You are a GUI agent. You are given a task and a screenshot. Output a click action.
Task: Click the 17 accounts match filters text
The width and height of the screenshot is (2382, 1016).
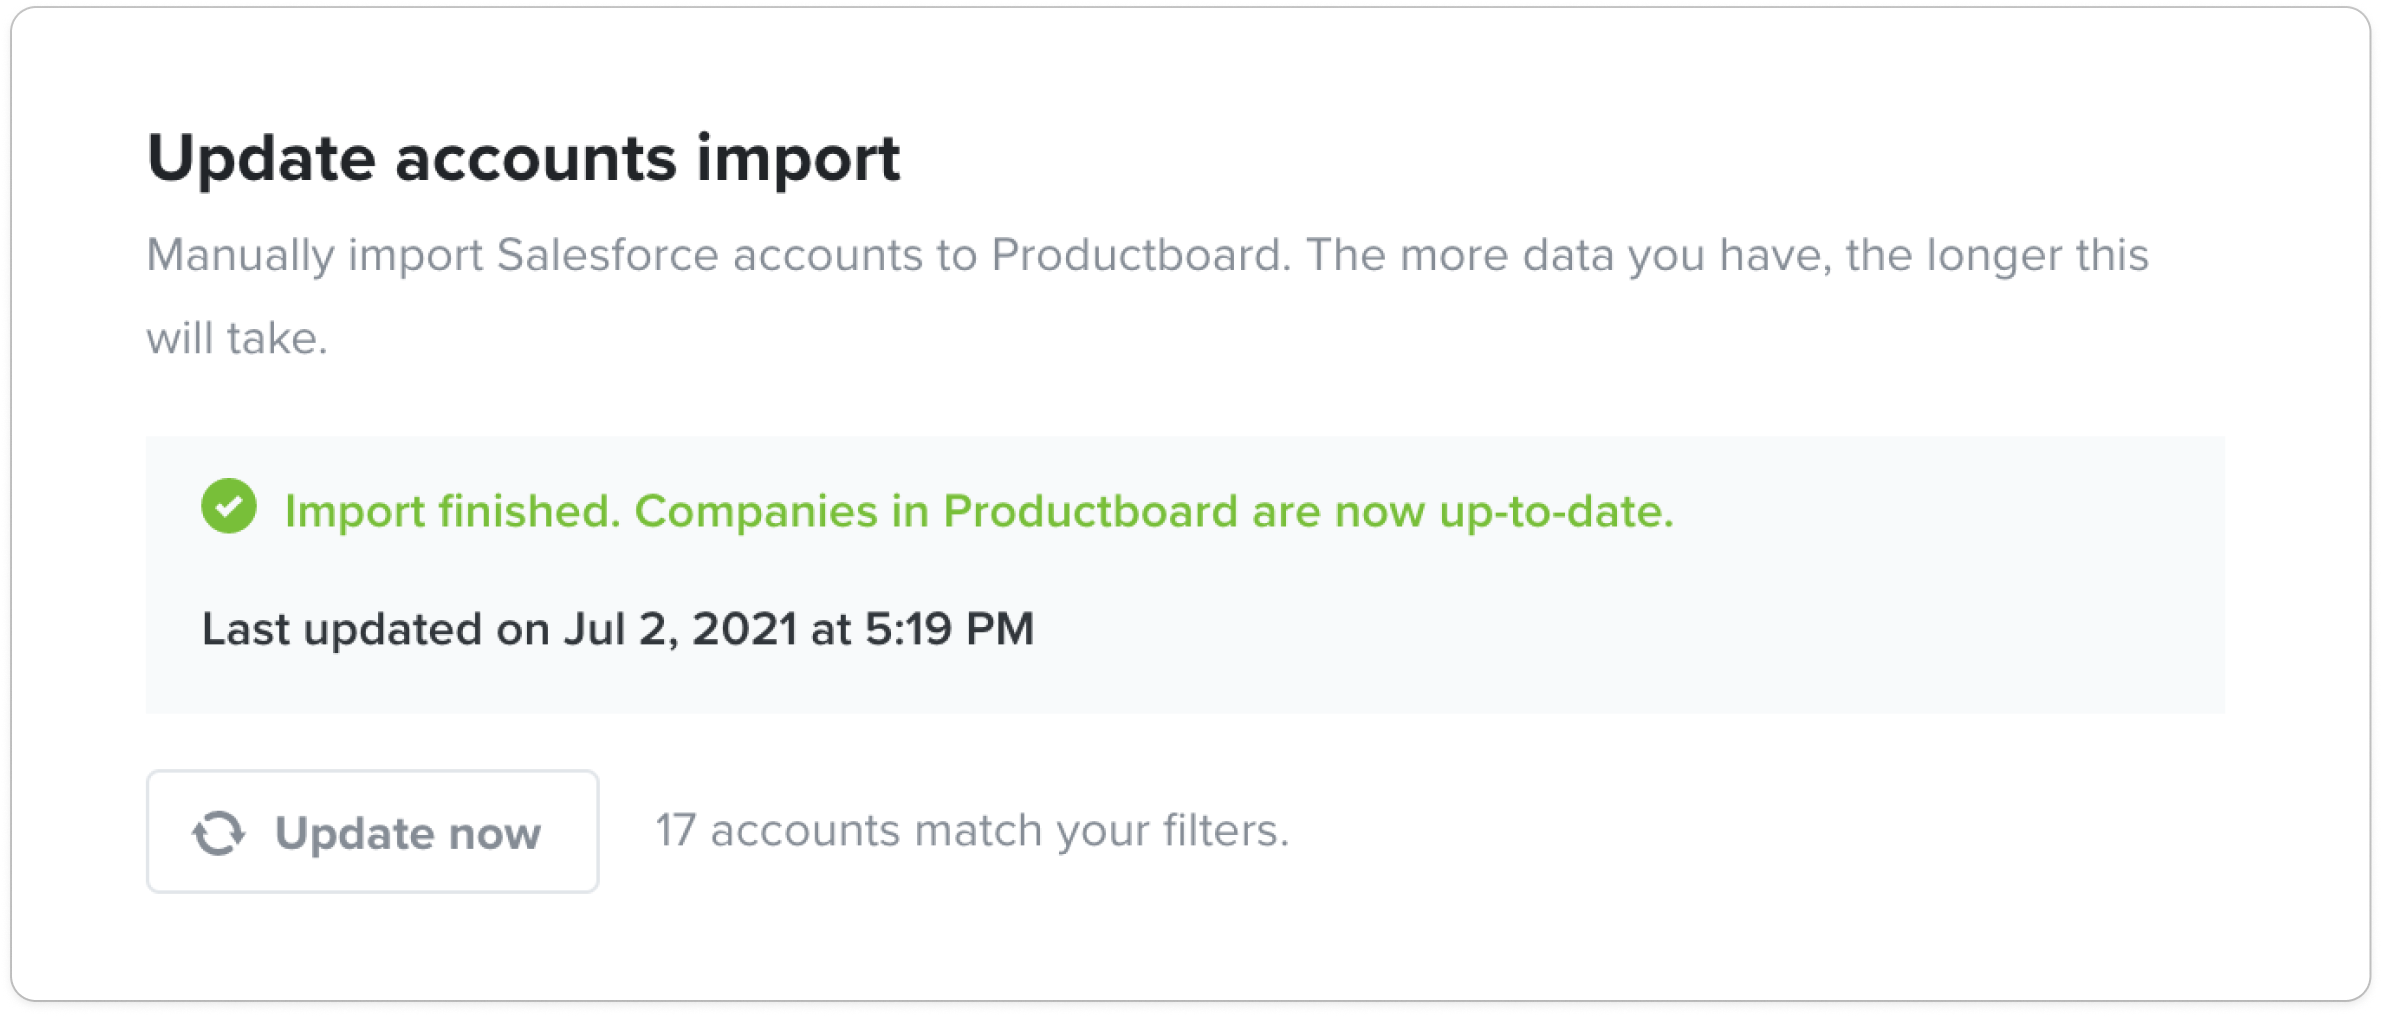tap(972, 831)
